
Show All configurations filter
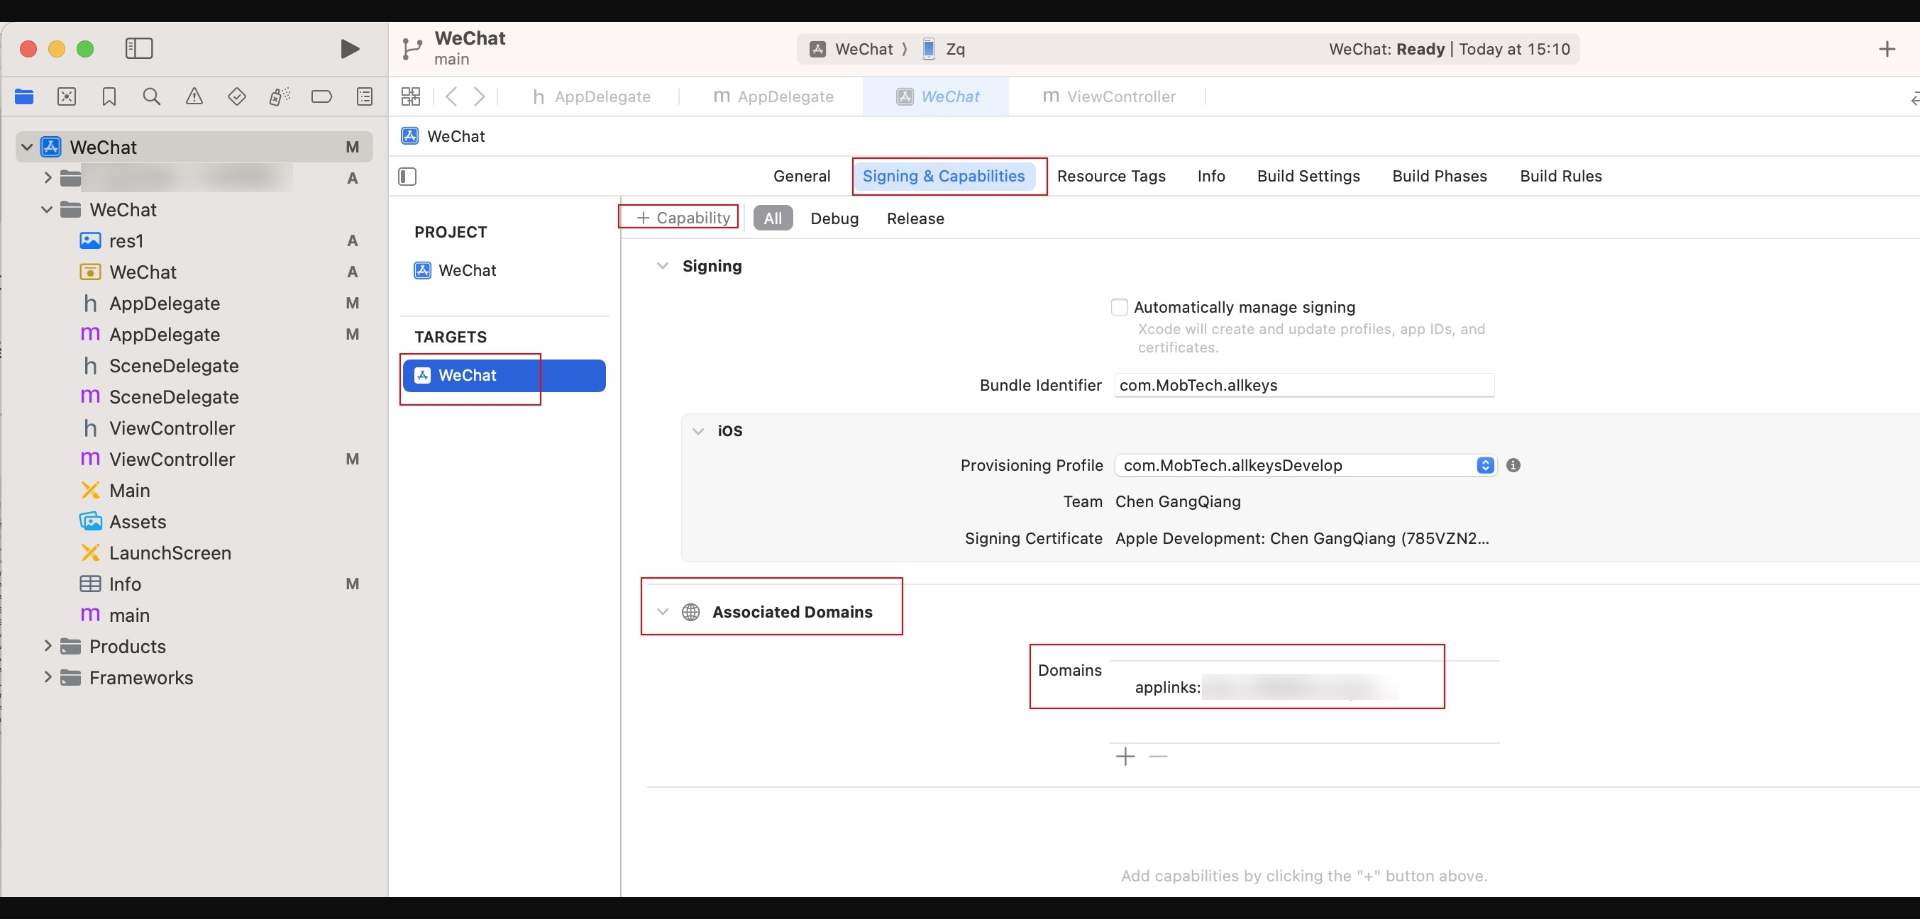point(773,218)
